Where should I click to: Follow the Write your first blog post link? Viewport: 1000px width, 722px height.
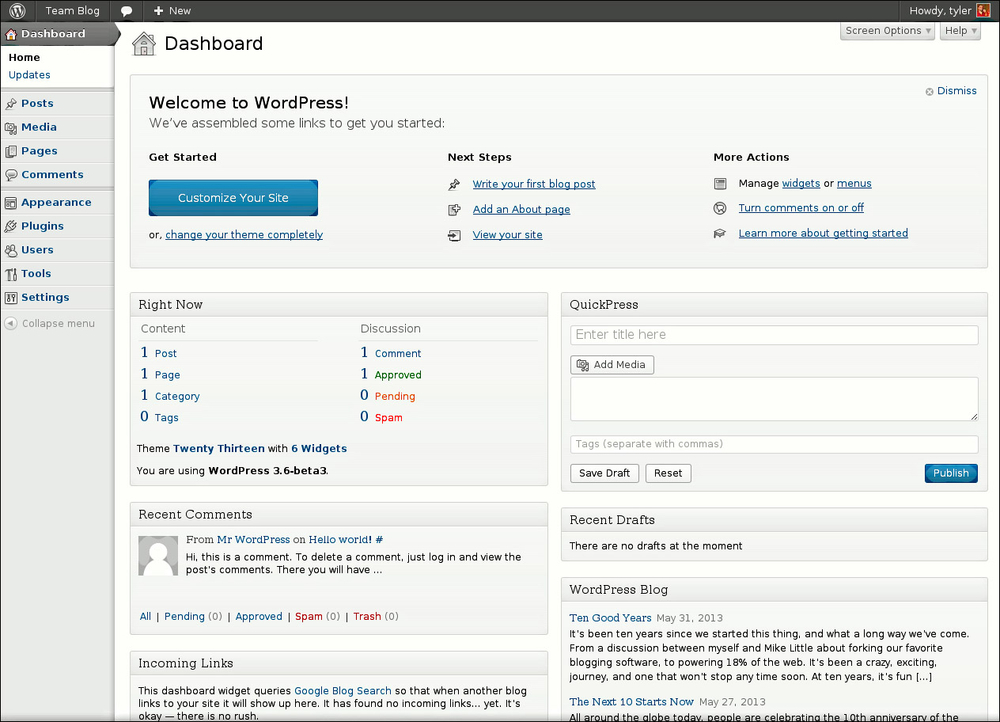point(534,184)
